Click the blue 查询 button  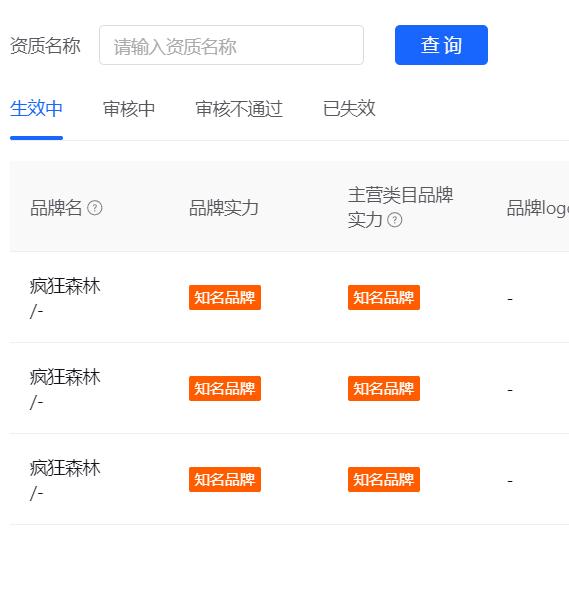[x=441, y=45]
